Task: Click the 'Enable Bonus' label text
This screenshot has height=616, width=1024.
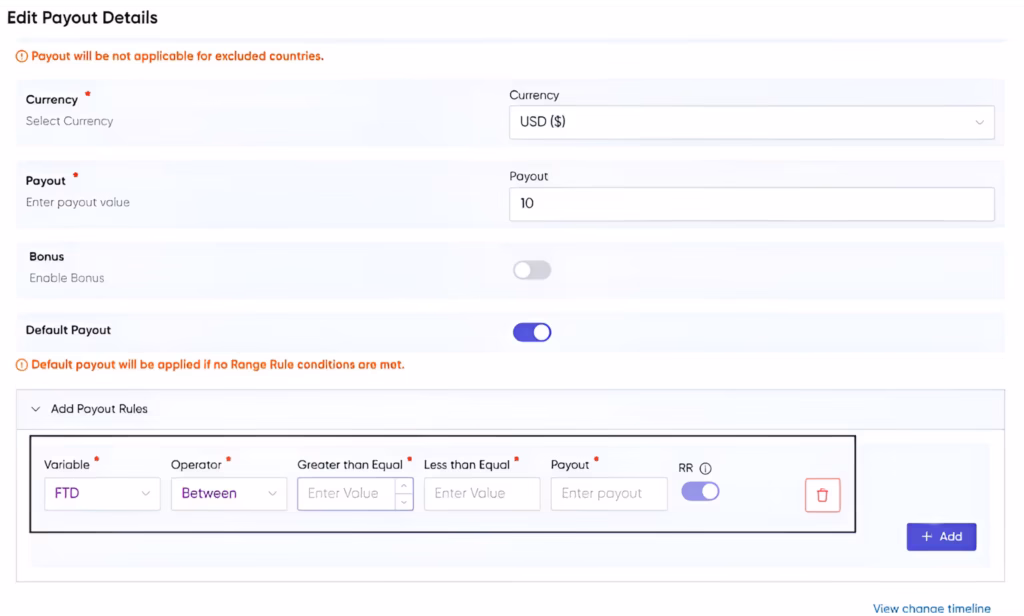Action: click(67, 278)
